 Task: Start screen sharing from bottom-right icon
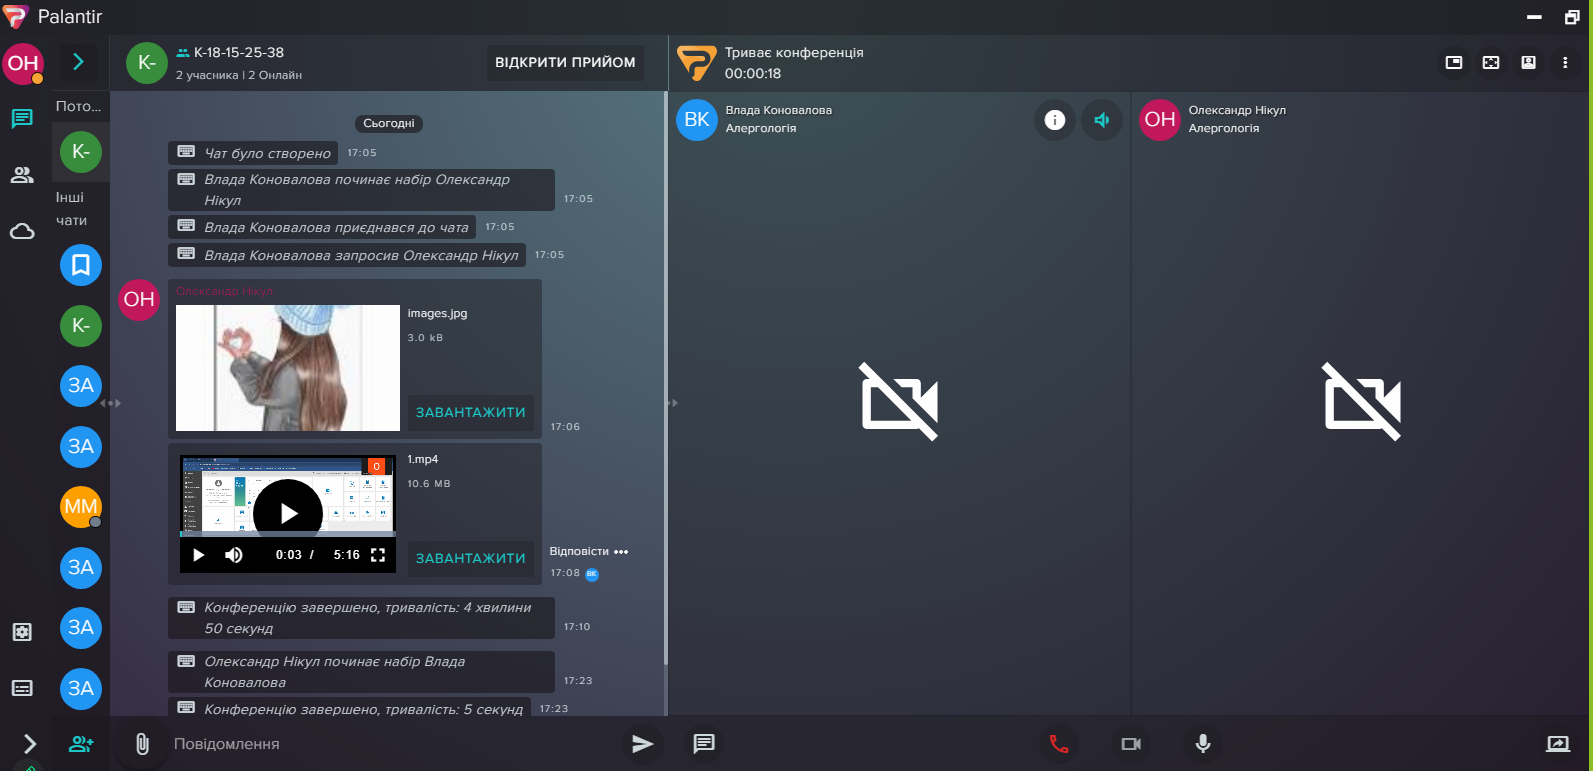tap(1557, 744)
